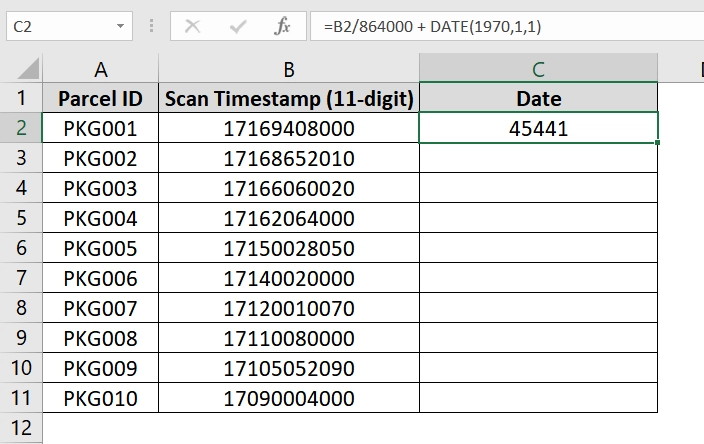
Task: Click the Date cell showing 45441
Action: (x=538, y=128)
